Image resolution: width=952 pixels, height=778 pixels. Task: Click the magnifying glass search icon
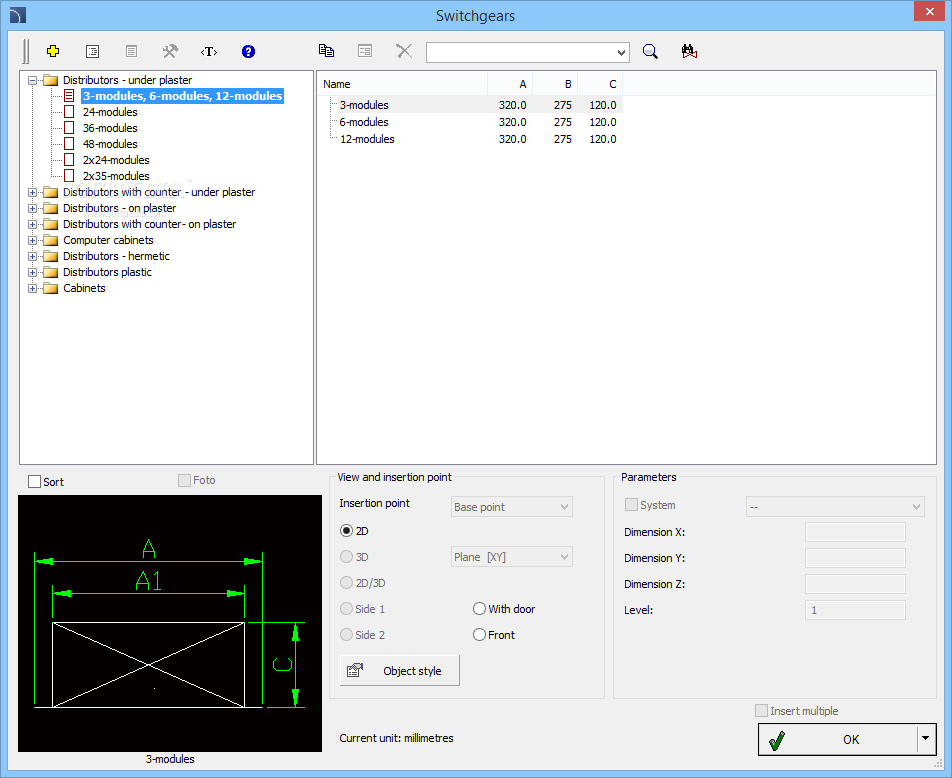[x=650, y=51]
